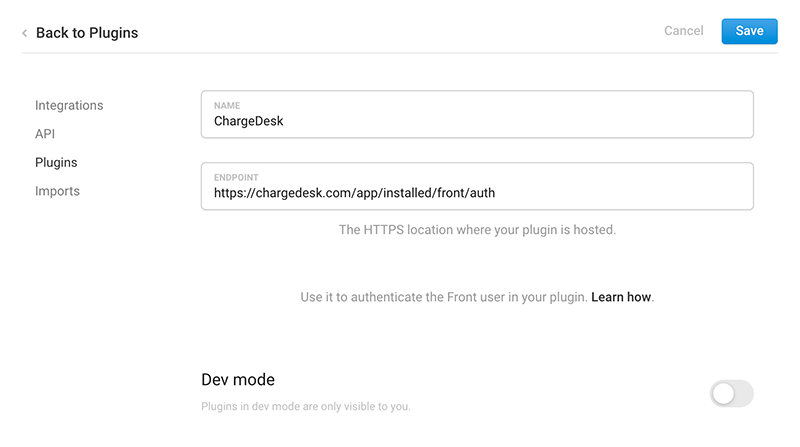
Task: Enable the Dev mode switch
Action: [x=731, y=393]
